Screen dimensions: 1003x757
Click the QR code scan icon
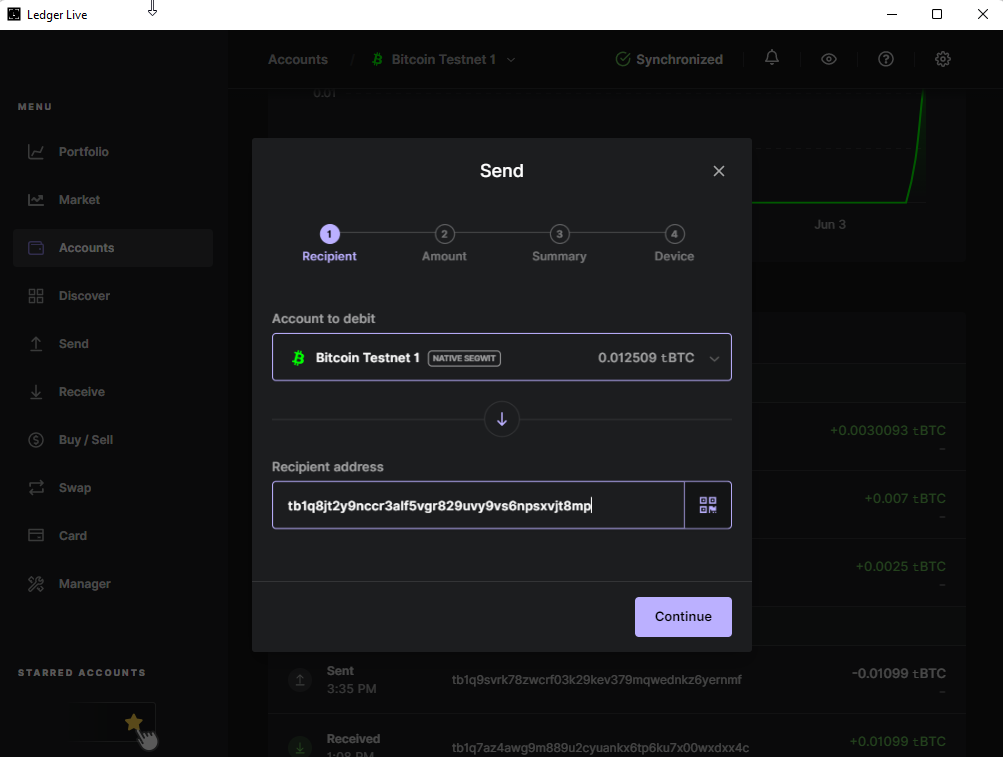point(708,505)
